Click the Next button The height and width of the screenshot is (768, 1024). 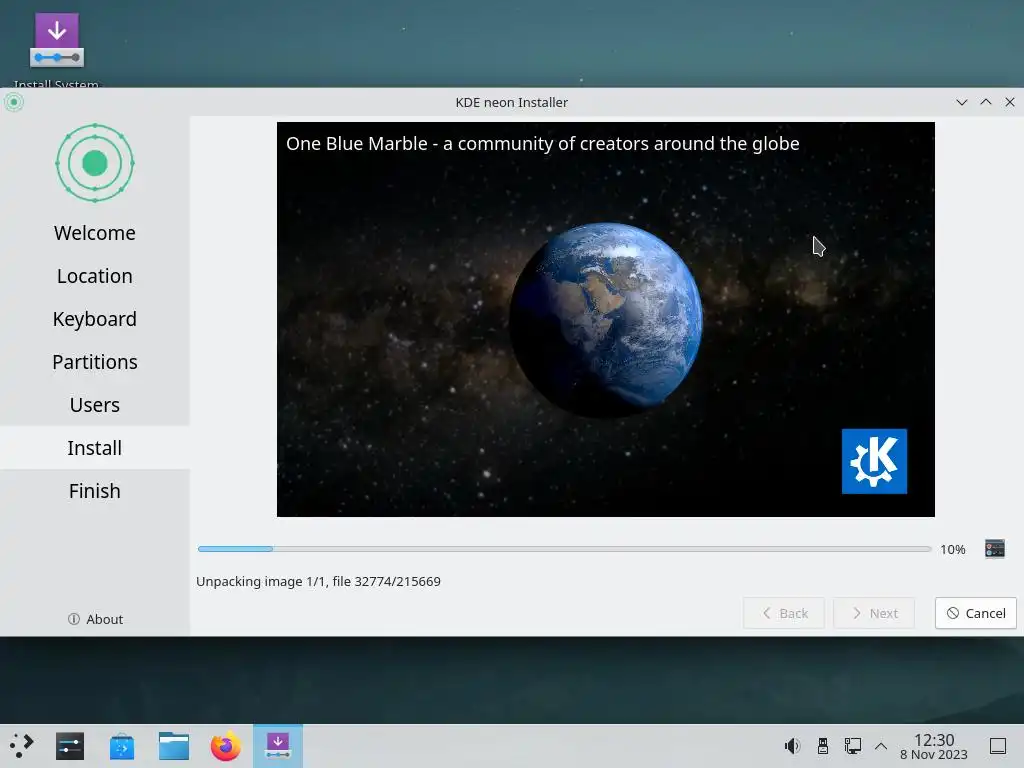pyautogui.click(x=874, y=613)
